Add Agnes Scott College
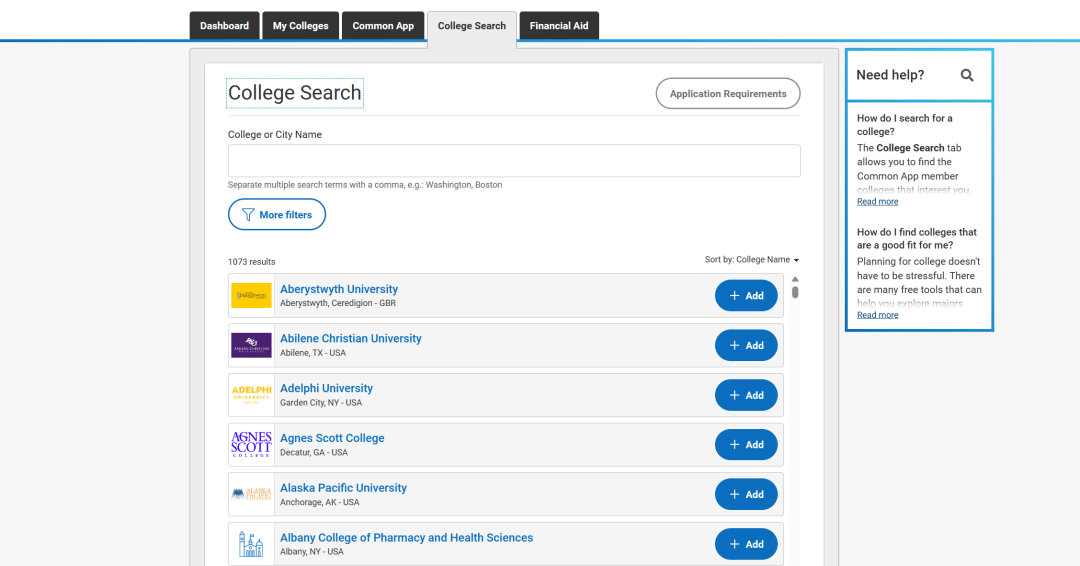Screen dimensions: 1080x566 746,445
